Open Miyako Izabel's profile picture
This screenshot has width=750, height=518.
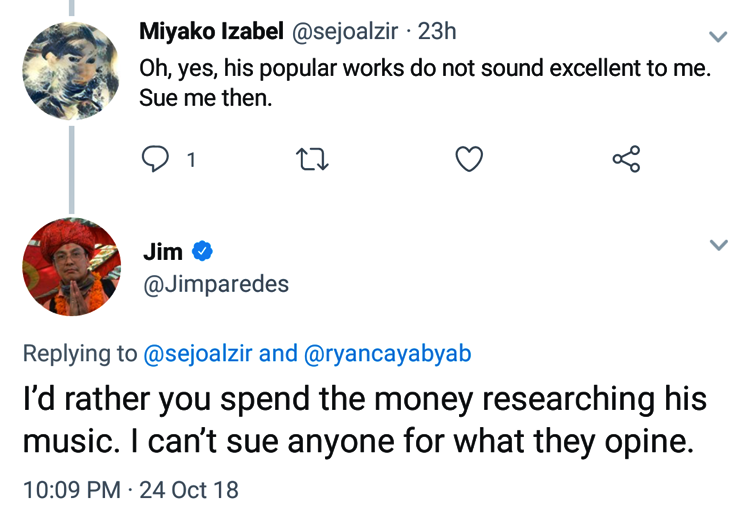70,70
